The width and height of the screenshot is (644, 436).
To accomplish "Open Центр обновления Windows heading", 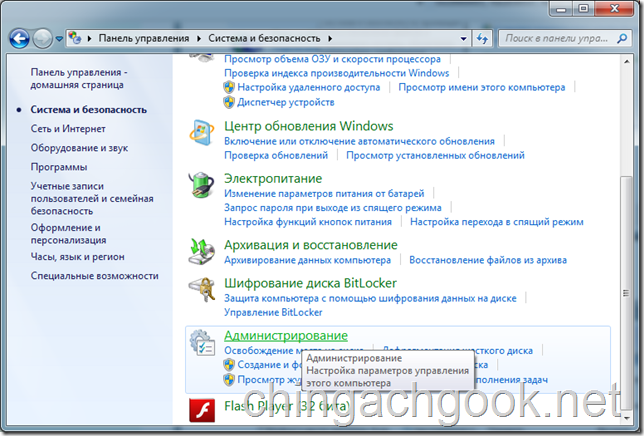I will click(308, 126).
